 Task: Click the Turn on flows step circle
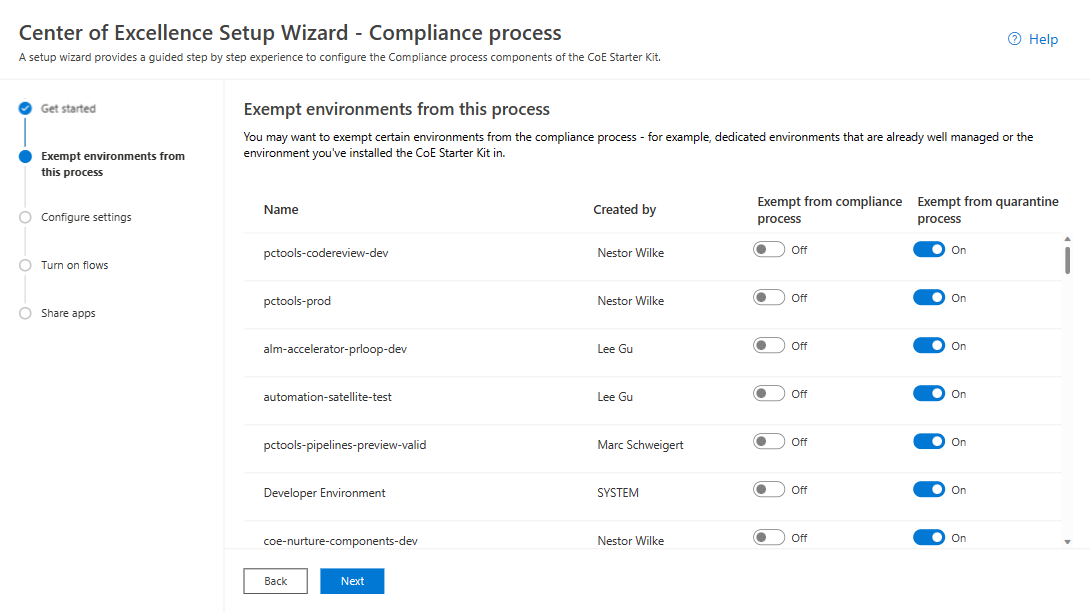(25, 265)
